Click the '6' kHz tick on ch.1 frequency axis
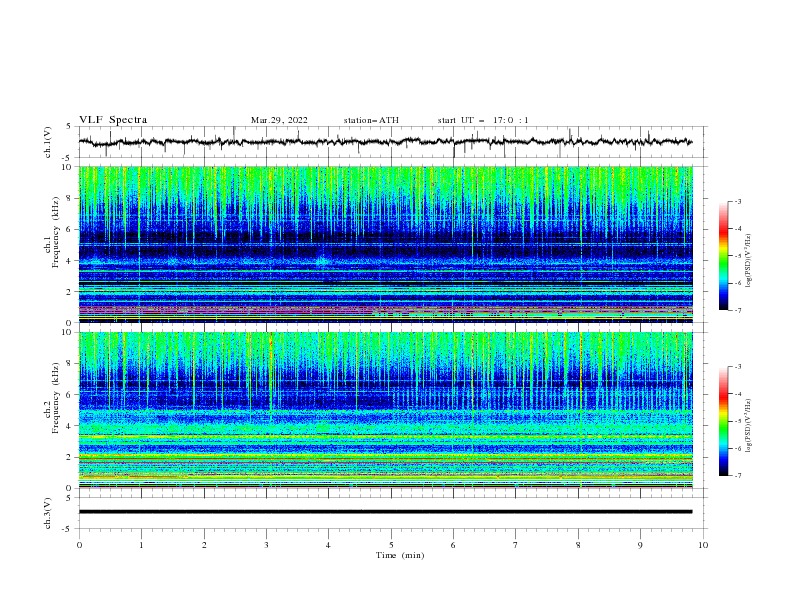The height and width of the screenshot is (612, 792). coord(69,229)
